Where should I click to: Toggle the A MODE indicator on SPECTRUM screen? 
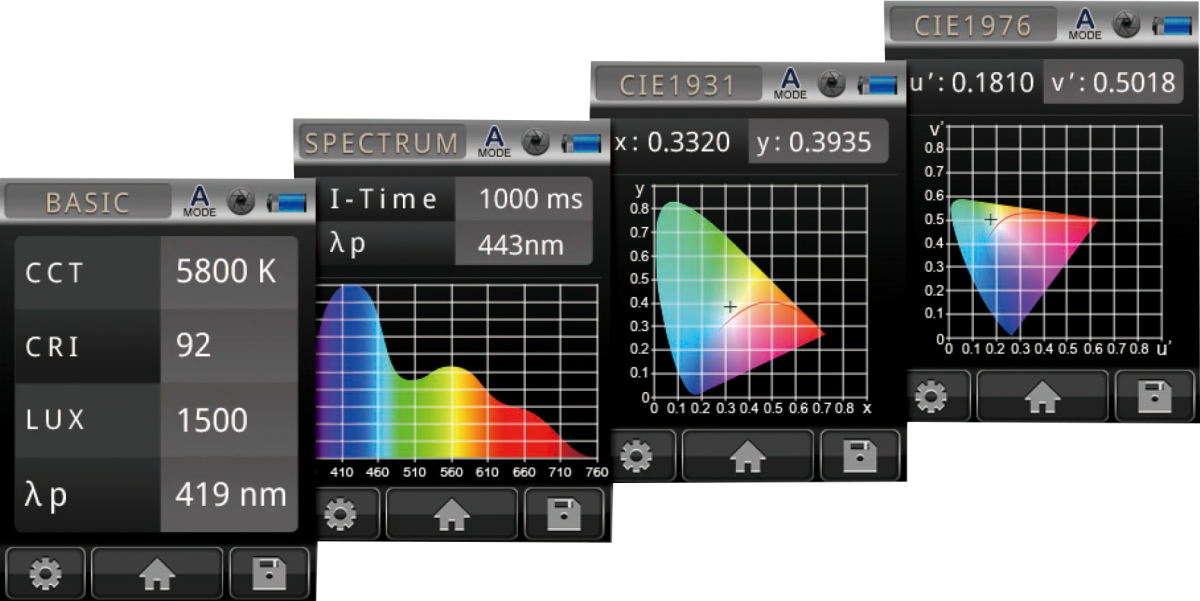pyautogui.click(x=494, y=142)
